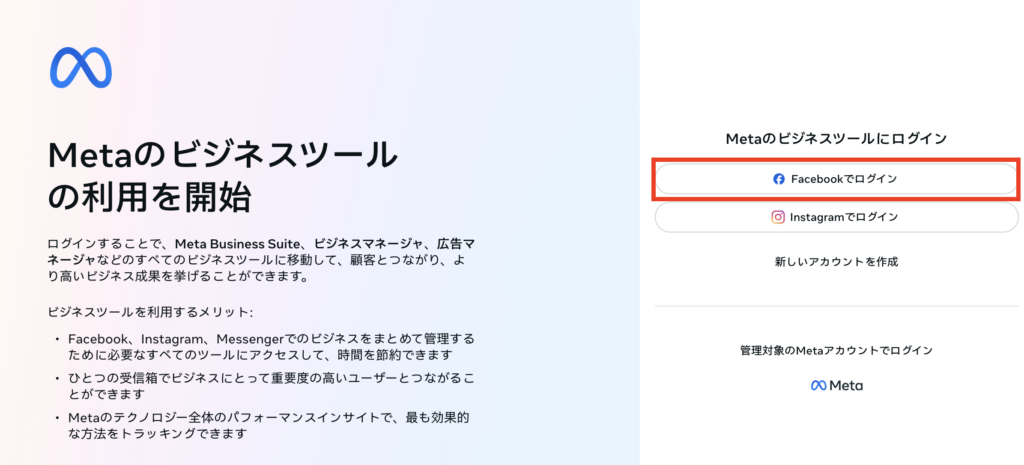The height and width of the screenshot is (465, 1024).
Task: Click the Meta wordmark beside the small logo
Action: [846, 385]
